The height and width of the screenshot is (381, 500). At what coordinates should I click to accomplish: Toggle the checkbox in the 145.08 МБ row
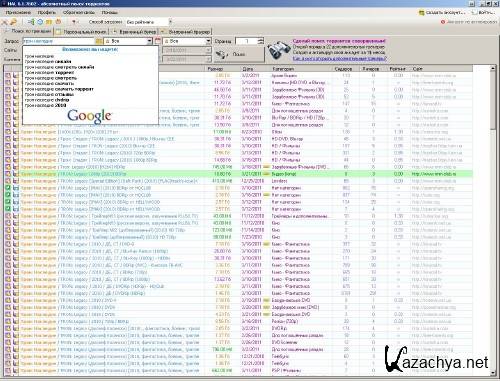8,167
